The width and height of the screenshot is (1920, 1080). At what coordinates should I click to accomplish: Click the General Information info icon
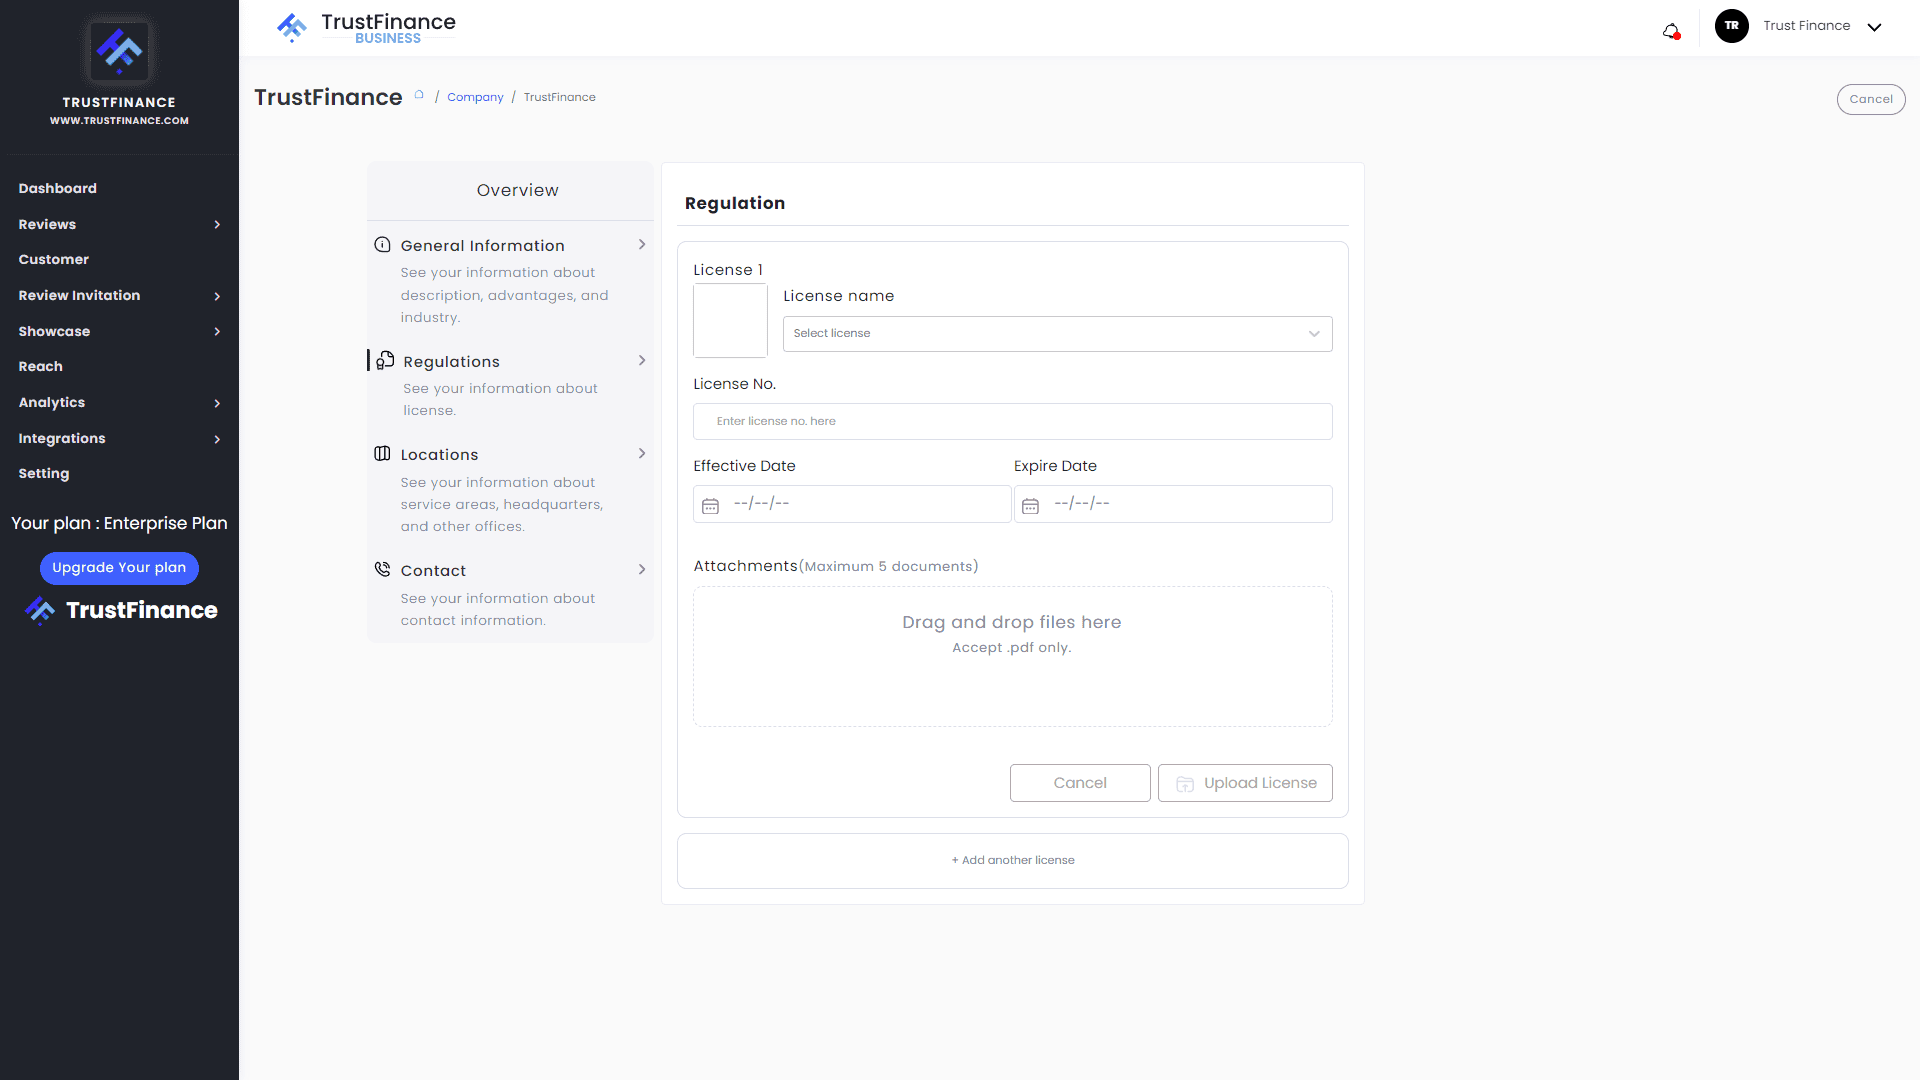pos(382,245)
